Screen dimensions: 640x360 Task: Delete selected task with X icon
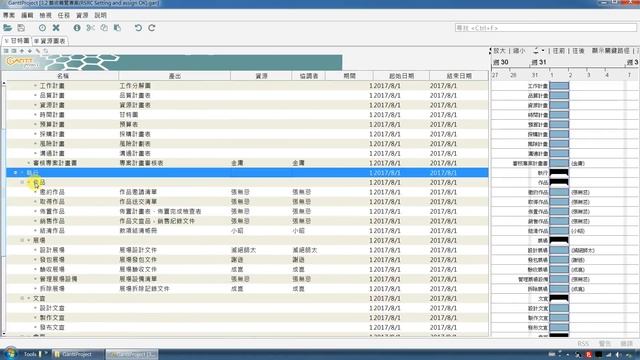tap(56, 28)
